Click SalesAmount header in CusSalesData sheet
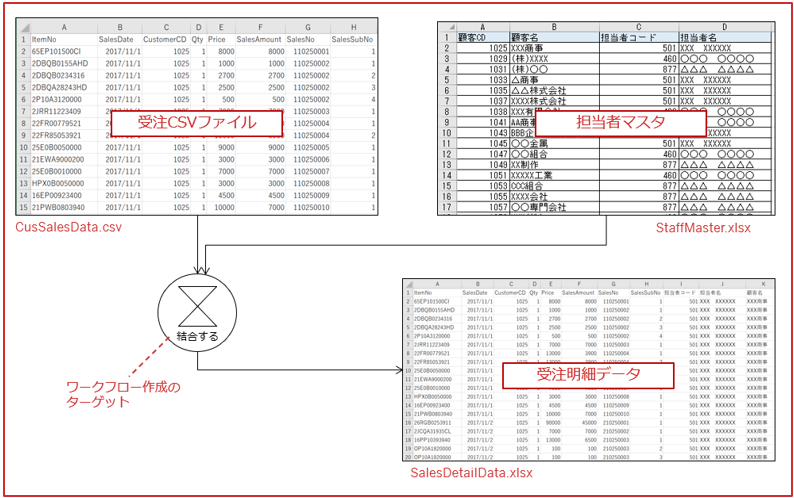Image resolution: width=794 pixels, height=498 pixels. pos(259,40)
